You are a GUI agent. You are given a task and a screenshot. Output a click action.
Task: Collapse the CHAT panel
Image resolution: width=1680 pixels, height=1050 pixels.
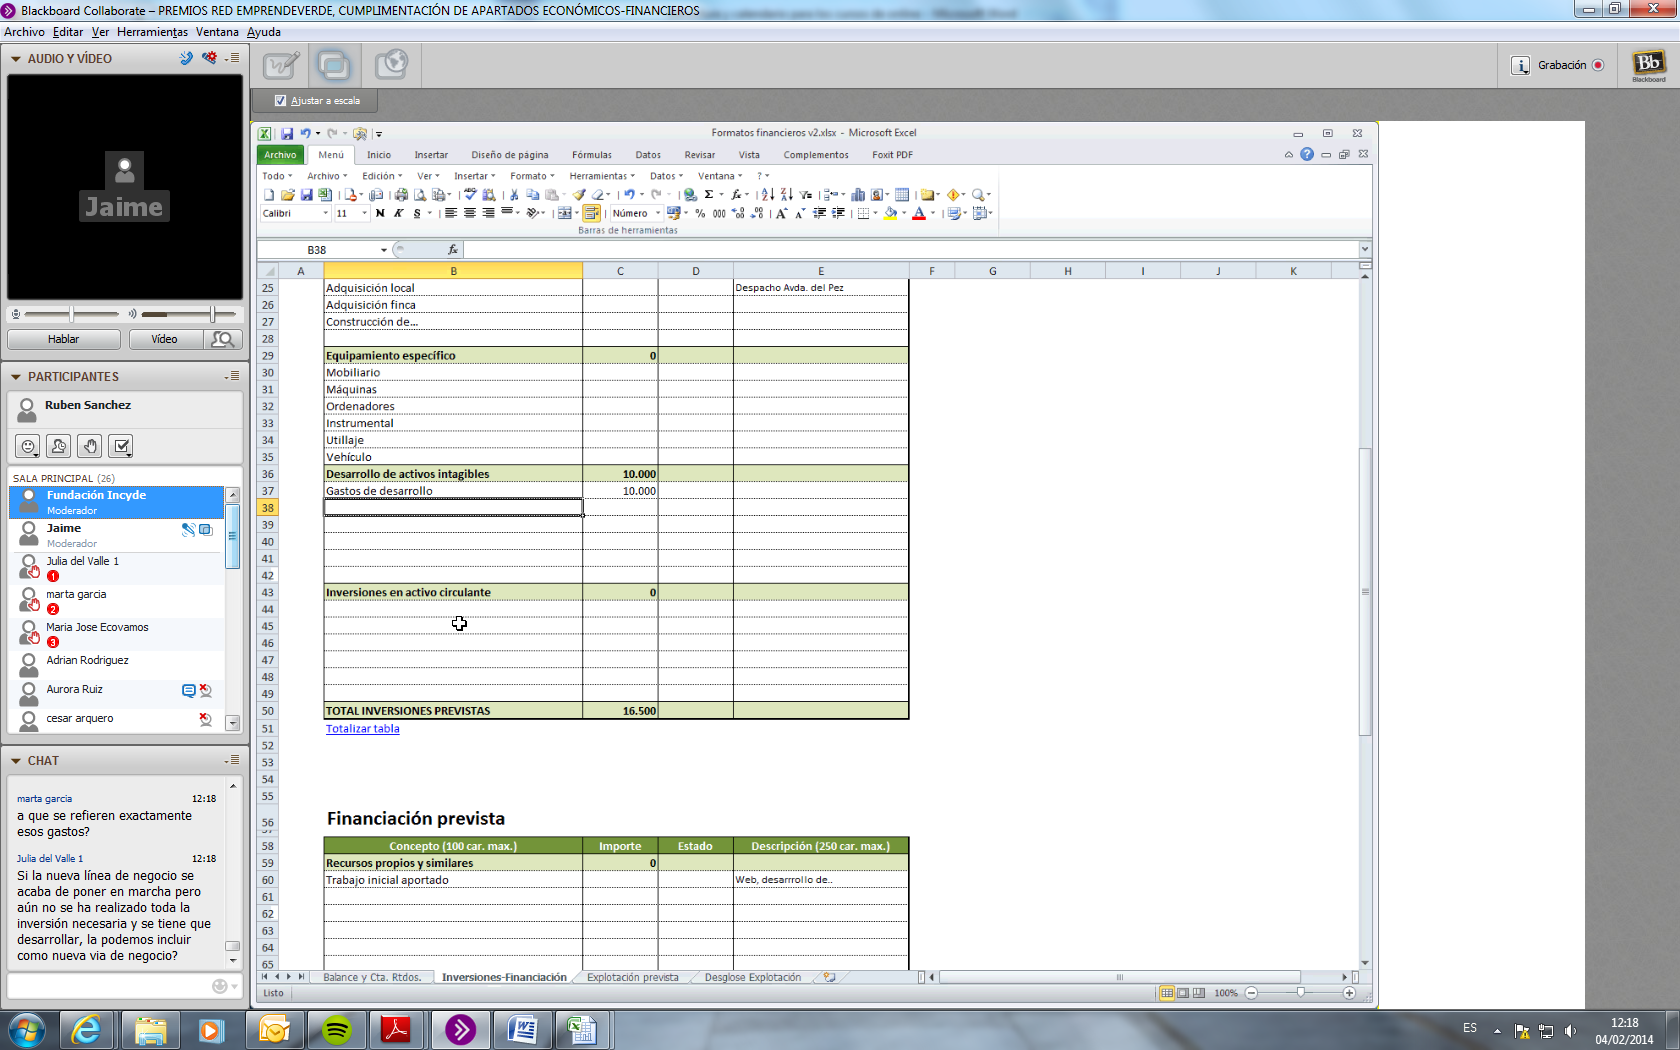16,761
